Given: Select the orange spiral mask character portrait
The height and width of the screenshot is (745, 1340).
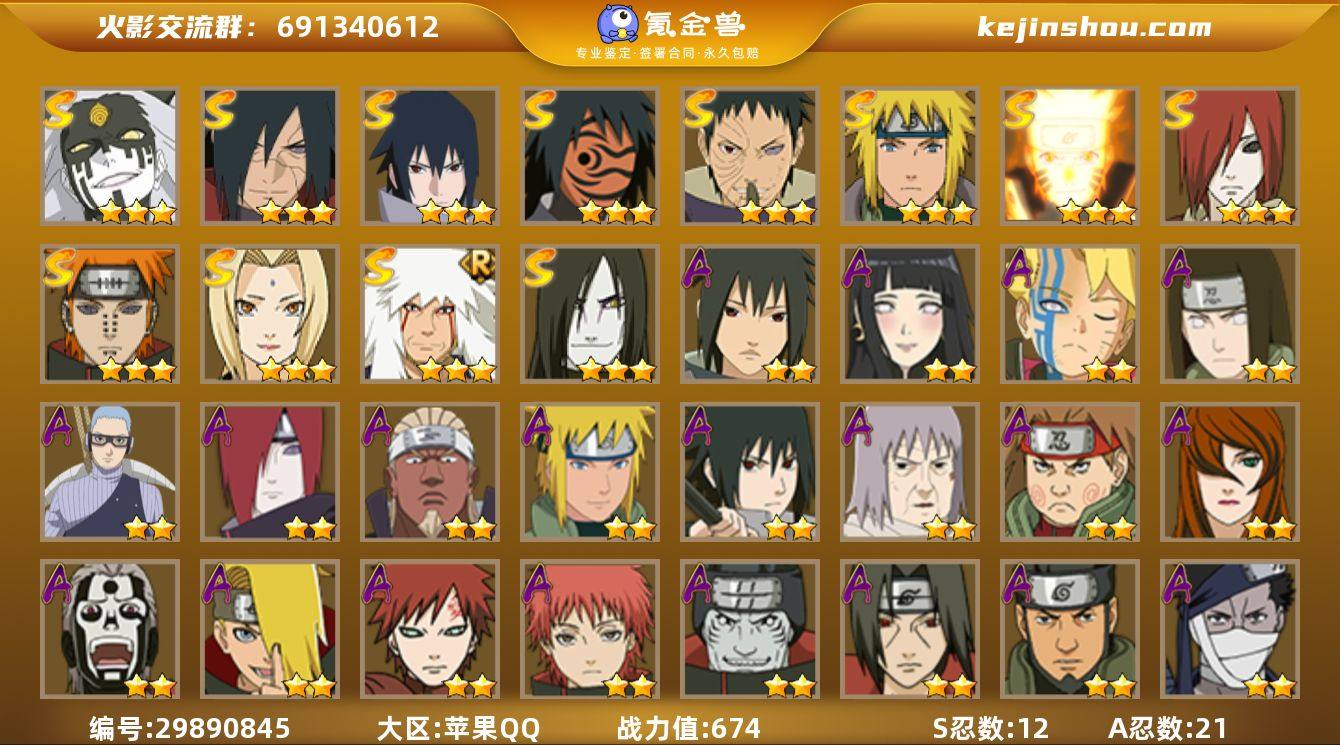Looking at the screenshot, I should pyautogui.click(x=589, y=156).
